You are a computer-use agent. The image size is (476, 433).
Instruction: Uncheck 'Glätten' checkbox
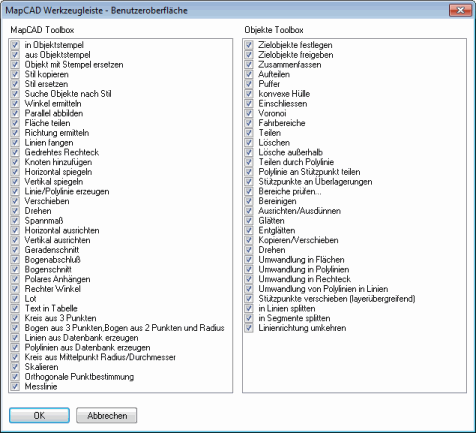point(249,220)
